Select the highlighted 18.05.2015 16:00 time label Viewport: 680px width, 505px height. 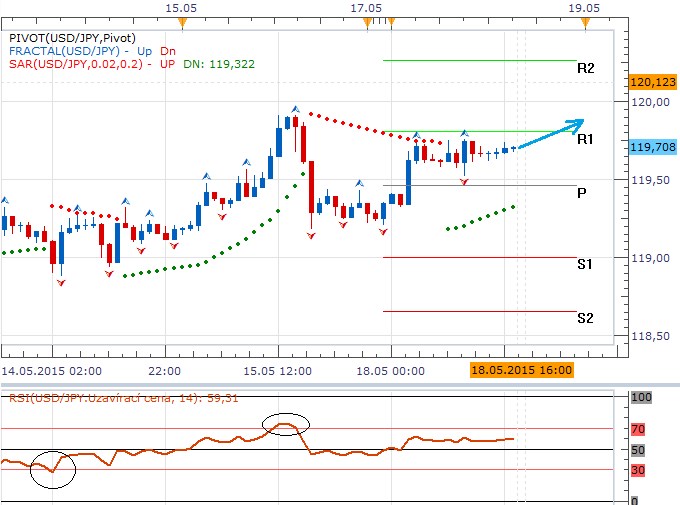coord(522,369)
